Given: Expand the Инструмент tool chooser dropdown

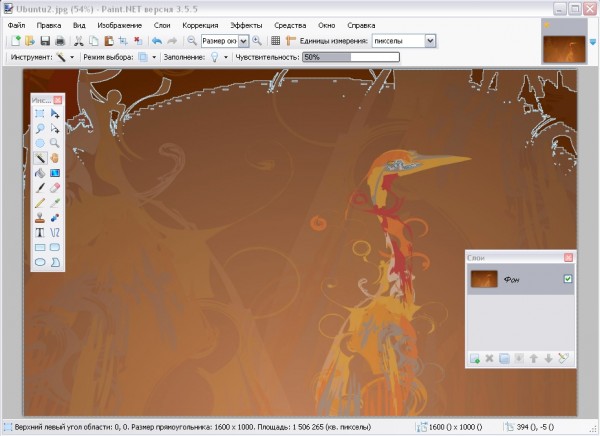Looking at the screenshot, I should 72,57.
